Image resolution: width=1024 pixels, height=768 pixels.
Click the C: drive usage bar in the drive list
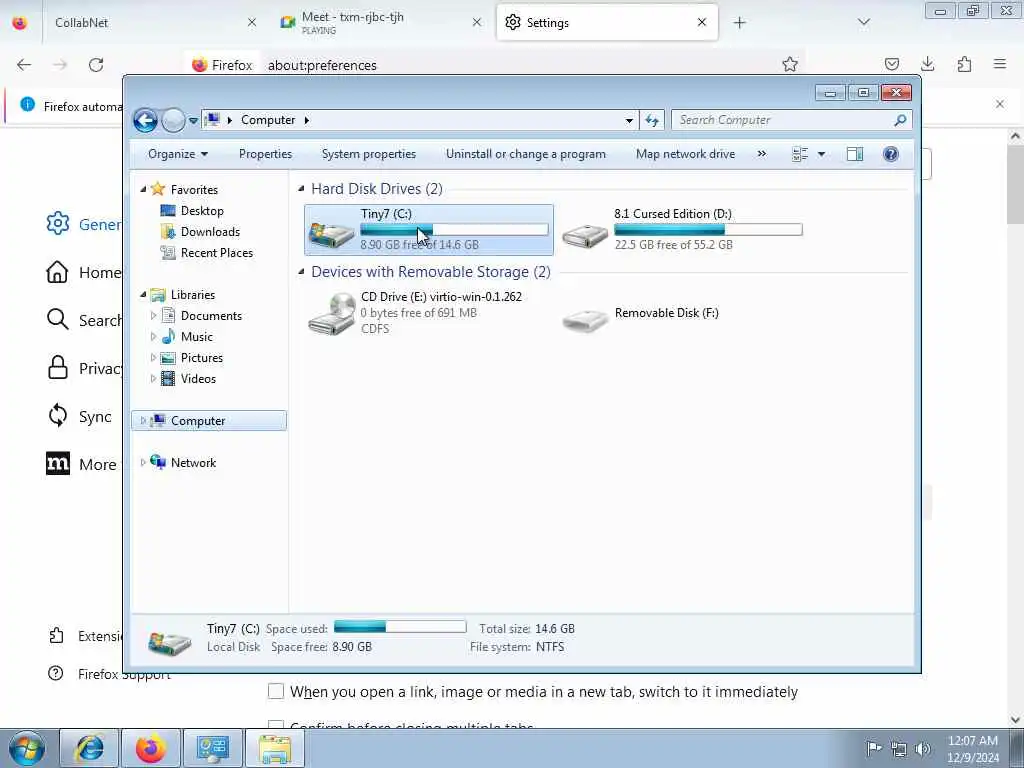tap(454, 229)
